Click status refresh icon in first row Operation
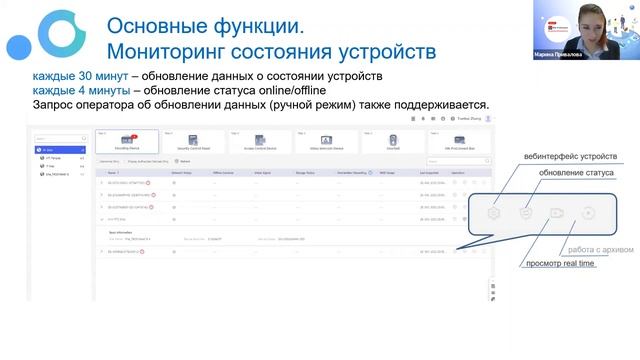 coord(464,183)
